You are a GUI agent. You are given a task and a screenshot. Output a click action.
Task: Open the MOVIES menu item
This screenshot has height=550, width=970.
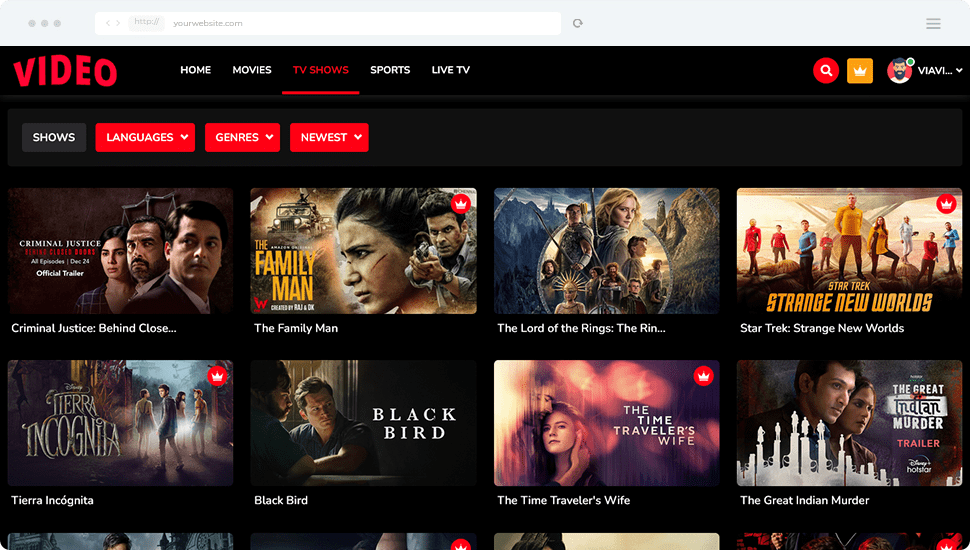(252, 70)
